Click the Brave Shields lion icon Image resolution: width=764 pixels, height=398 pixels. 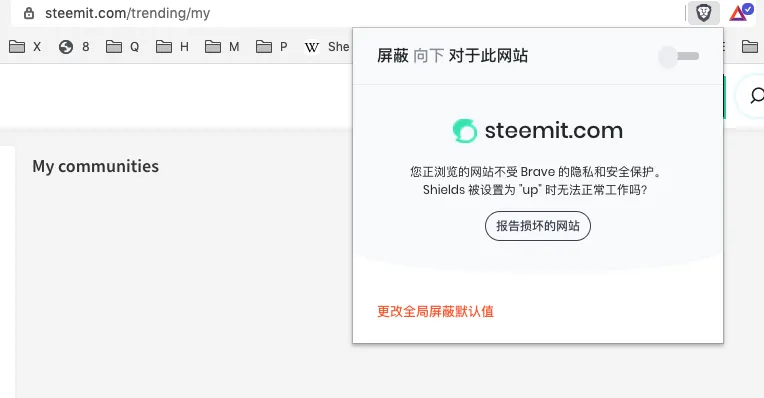(x=703, y=13)
